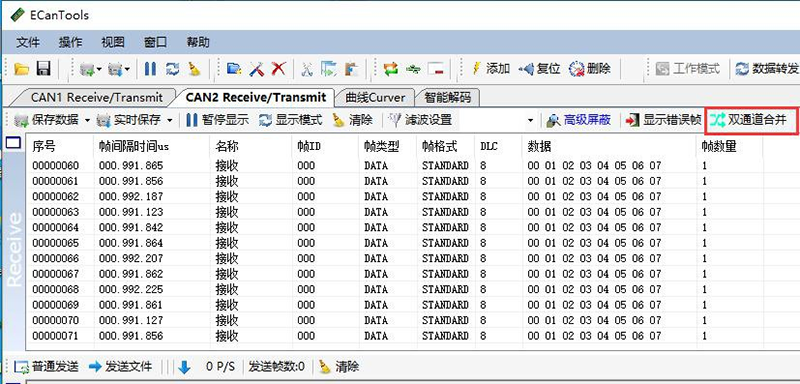Open the 文件 menu
Image resolution: width=800 pixels, height=384 pixels.
(28, 42)
